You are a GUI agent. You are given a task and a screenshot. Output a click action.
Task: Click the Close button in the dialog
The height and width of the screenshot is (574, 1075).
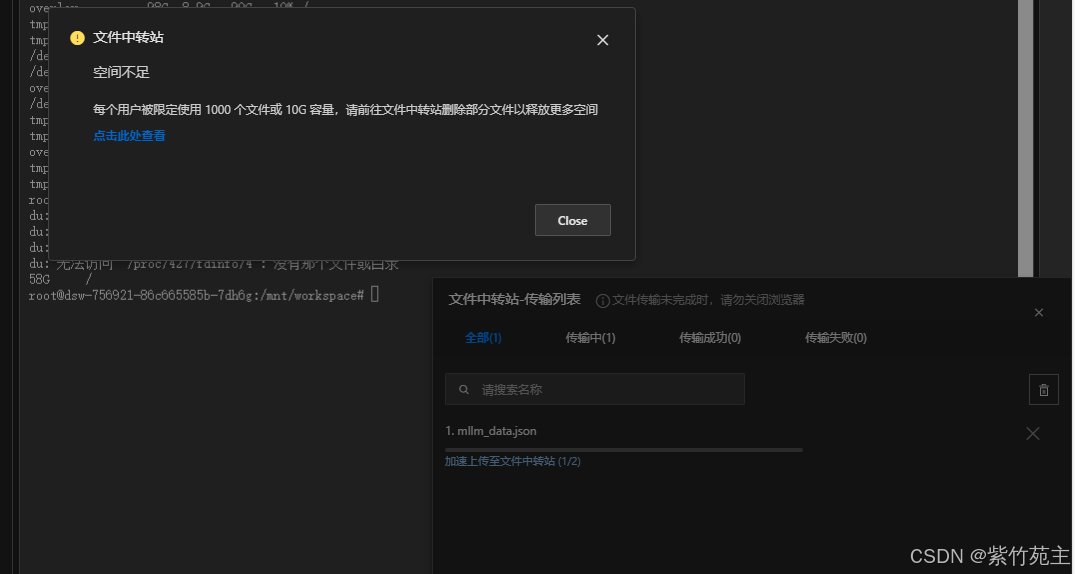572,220
